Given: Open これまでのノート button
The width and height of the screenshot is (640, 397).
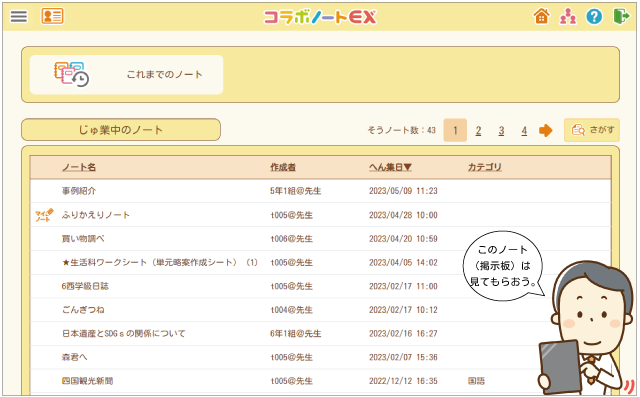Looking at the screenshot, I should pos(127,75).
